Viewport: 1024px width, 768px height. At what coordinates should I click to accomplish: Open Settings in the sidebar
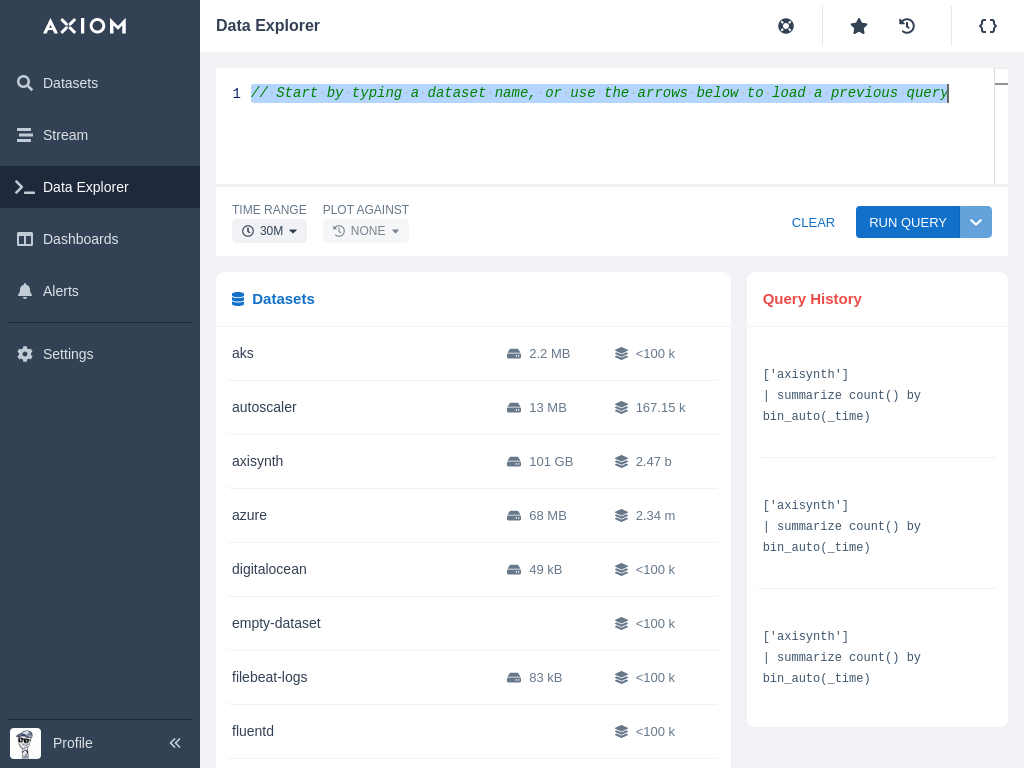[x=68, y=354]
